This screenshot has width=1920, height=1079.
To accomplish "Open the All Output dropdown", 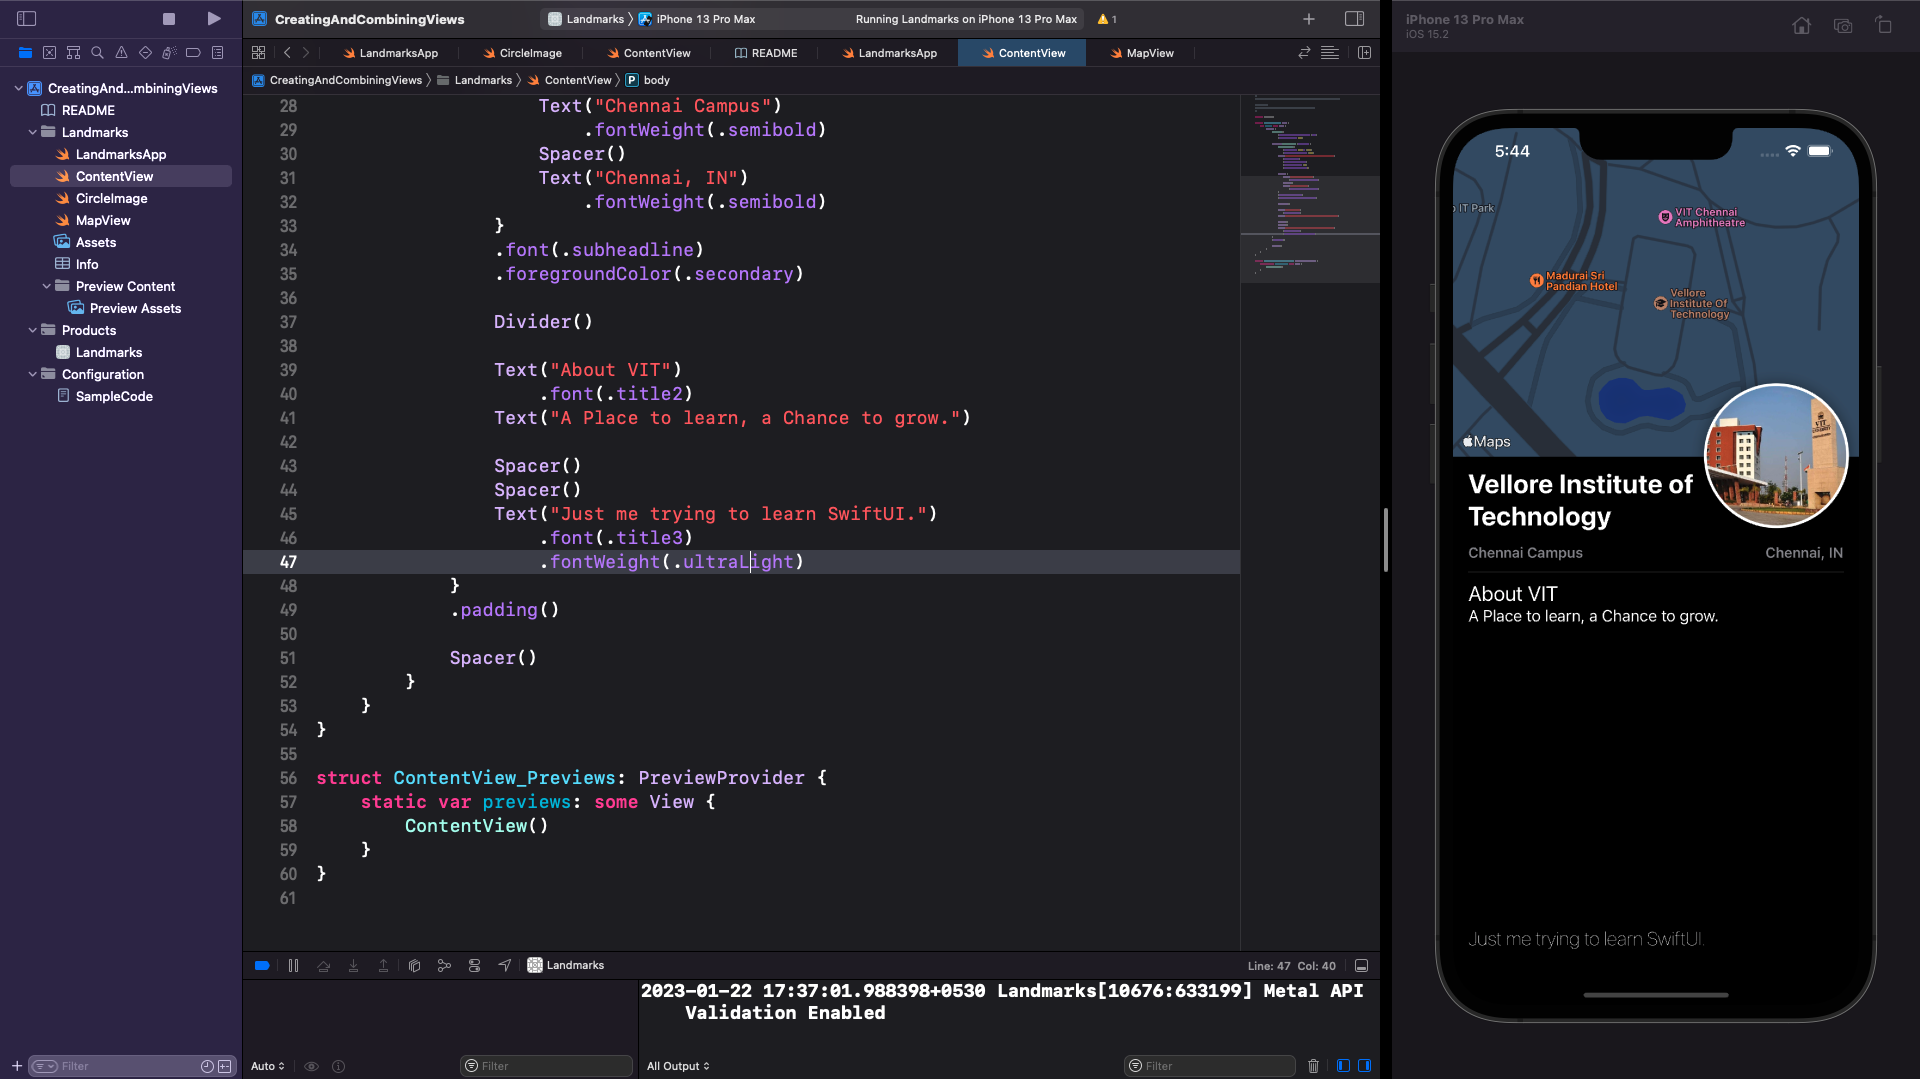I will [678, 1065].
